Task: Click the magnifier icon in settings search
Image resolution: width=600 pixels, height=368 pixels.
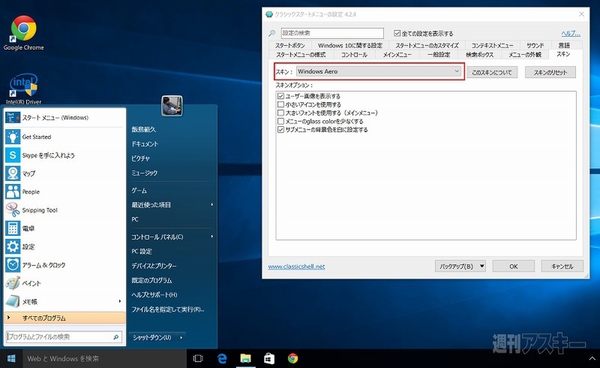Action: tap(272, 33)
